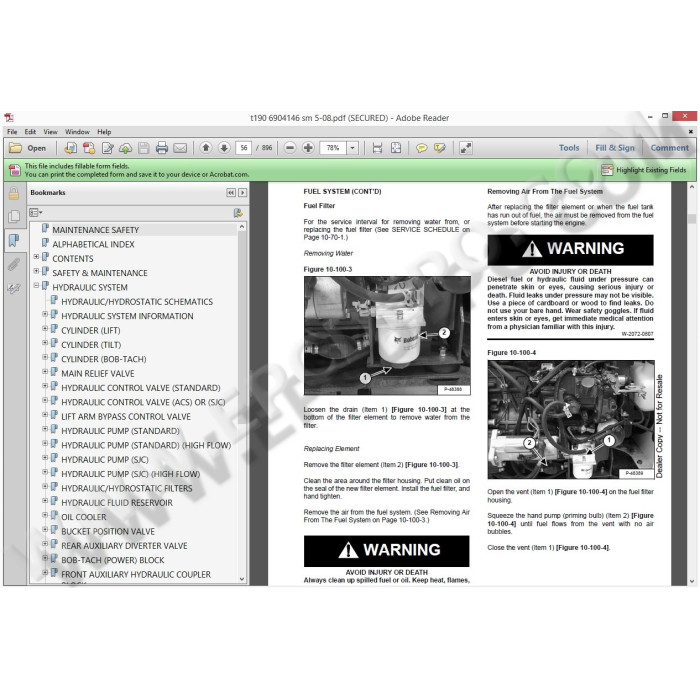
Task: Select CYLINDER (TILT) bookmark
Action: (91, 345)
